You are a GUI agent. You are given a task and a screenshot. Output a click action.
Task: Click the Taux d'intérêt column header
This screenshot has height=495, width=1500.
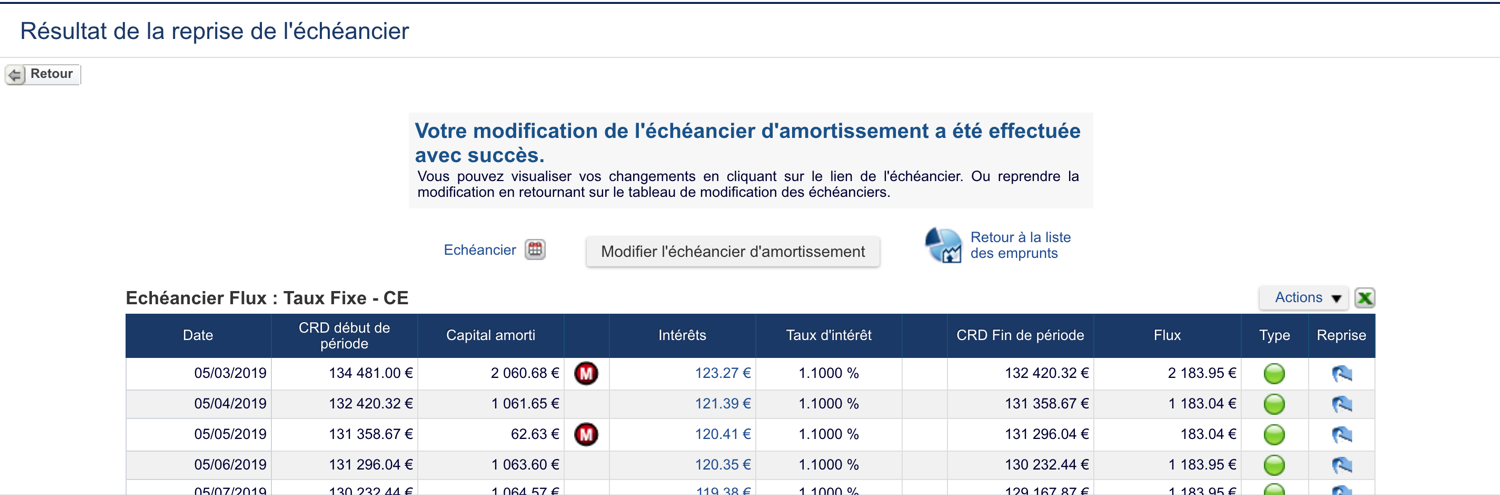coord(829,336)
